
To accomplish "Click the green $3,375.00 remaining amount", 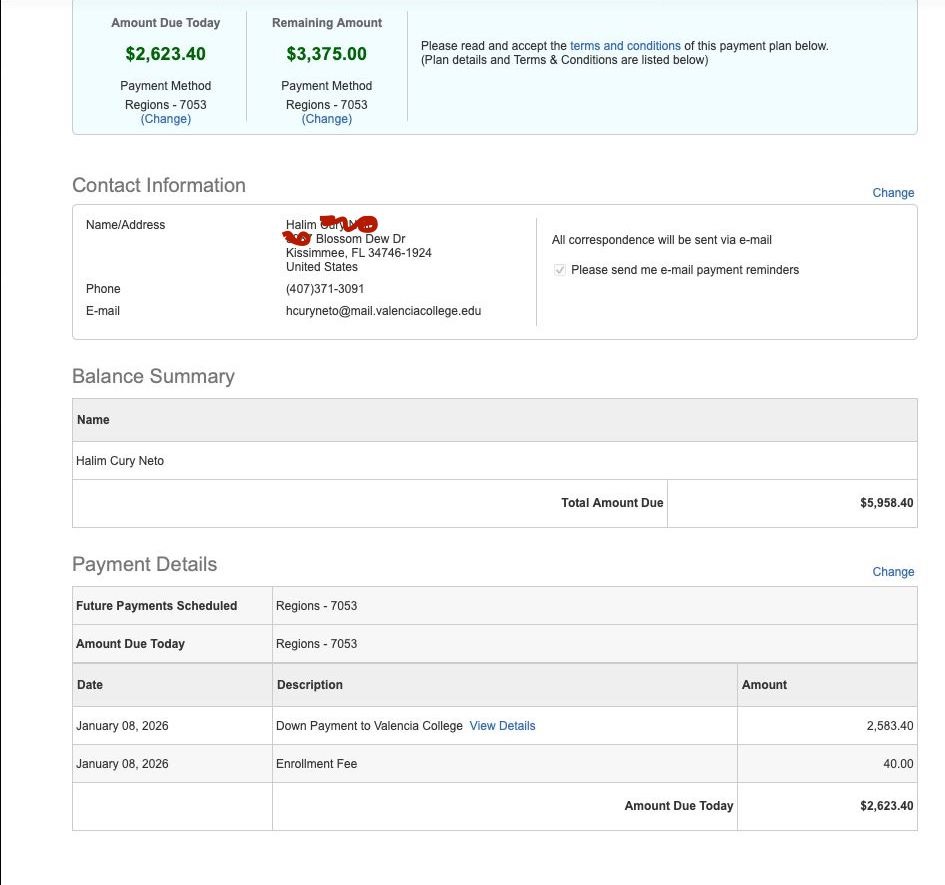I will [x=326, y=54].
